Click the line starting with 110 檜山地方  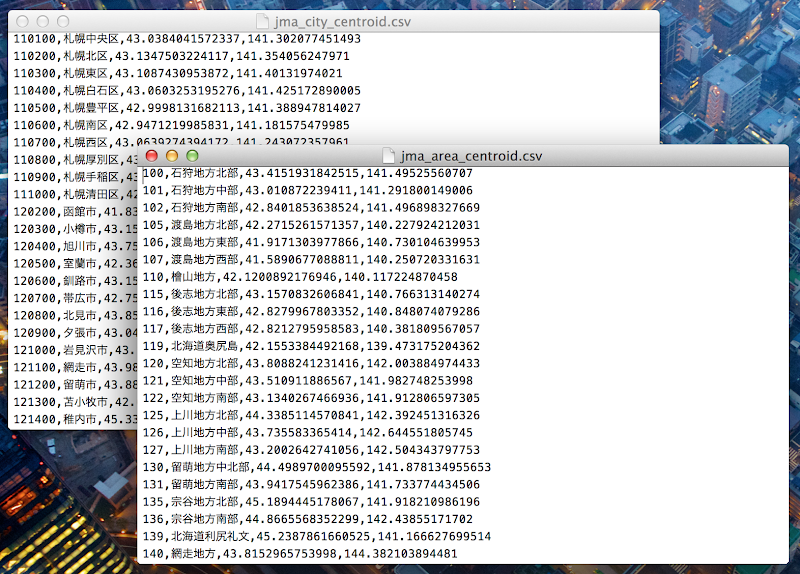pos(300,277)
